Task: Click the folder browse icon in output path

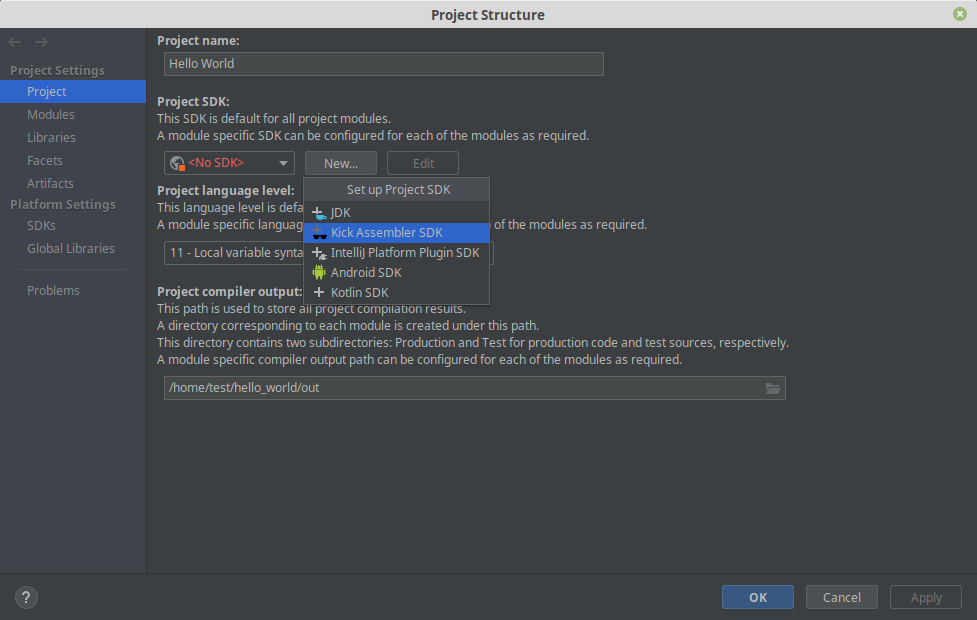Action: pos(773,388)
